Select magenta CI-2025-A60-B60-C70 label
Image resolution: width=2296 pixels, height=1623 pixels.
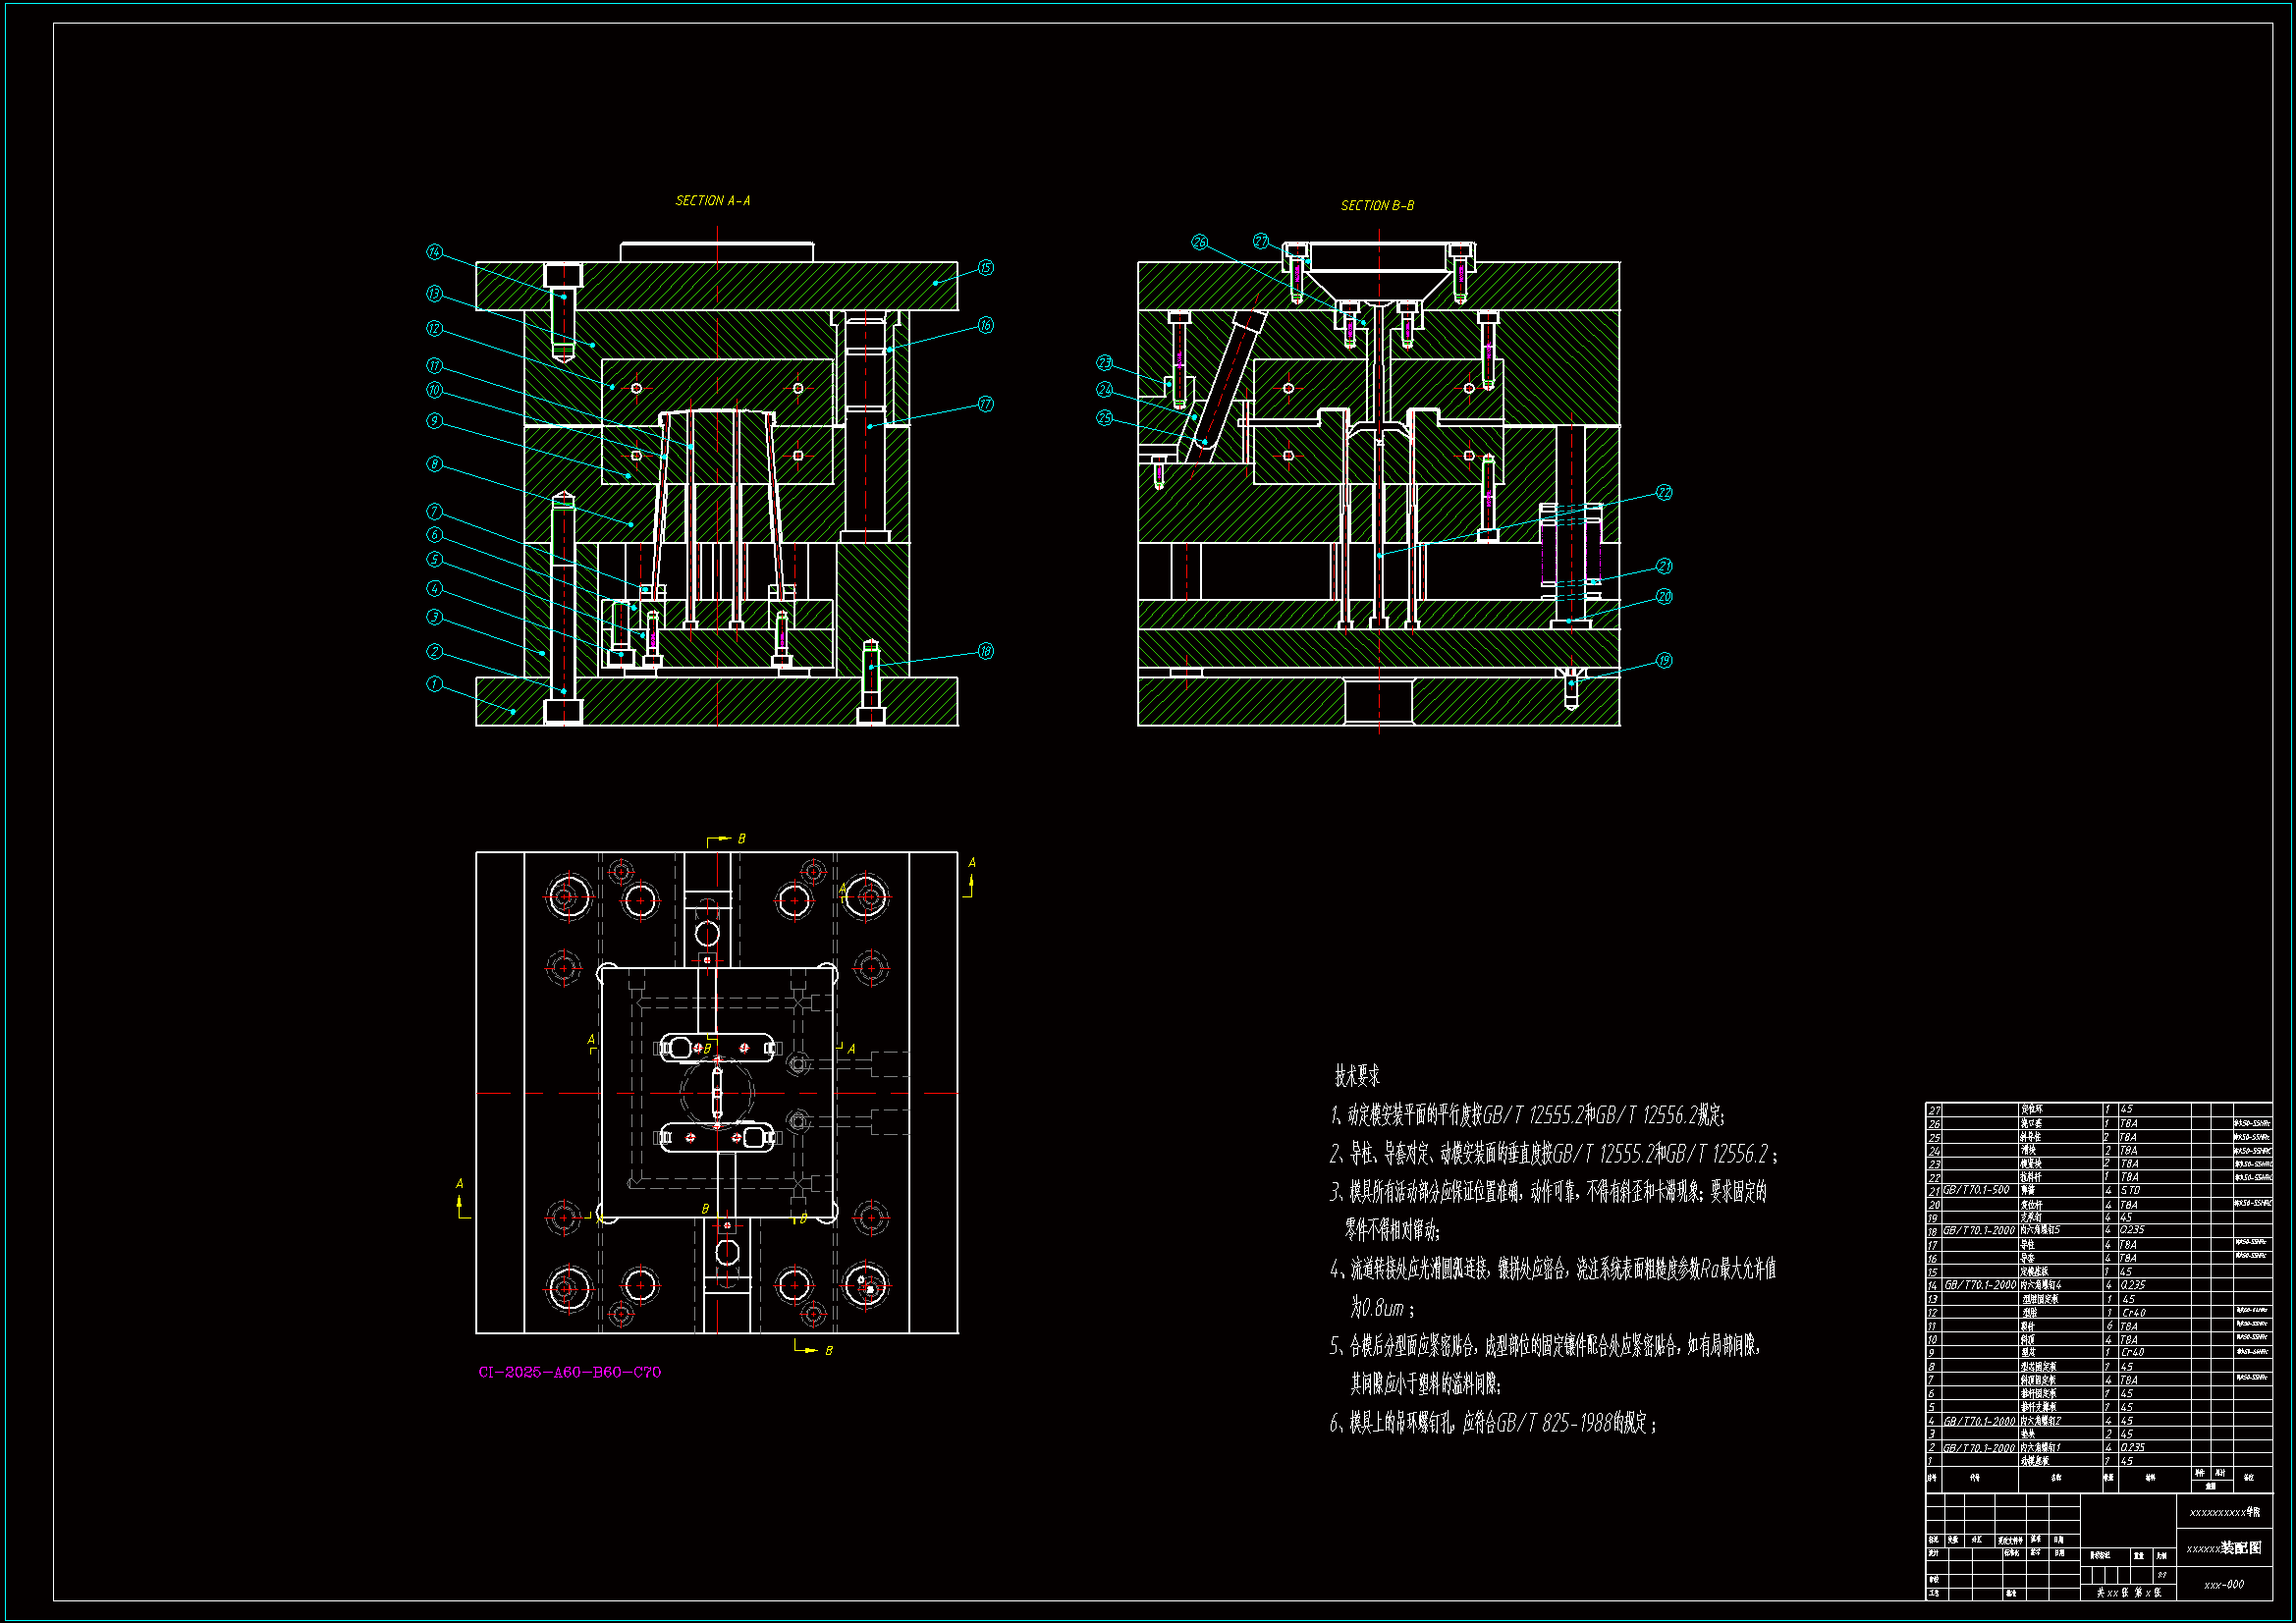tap(569, 1372)
